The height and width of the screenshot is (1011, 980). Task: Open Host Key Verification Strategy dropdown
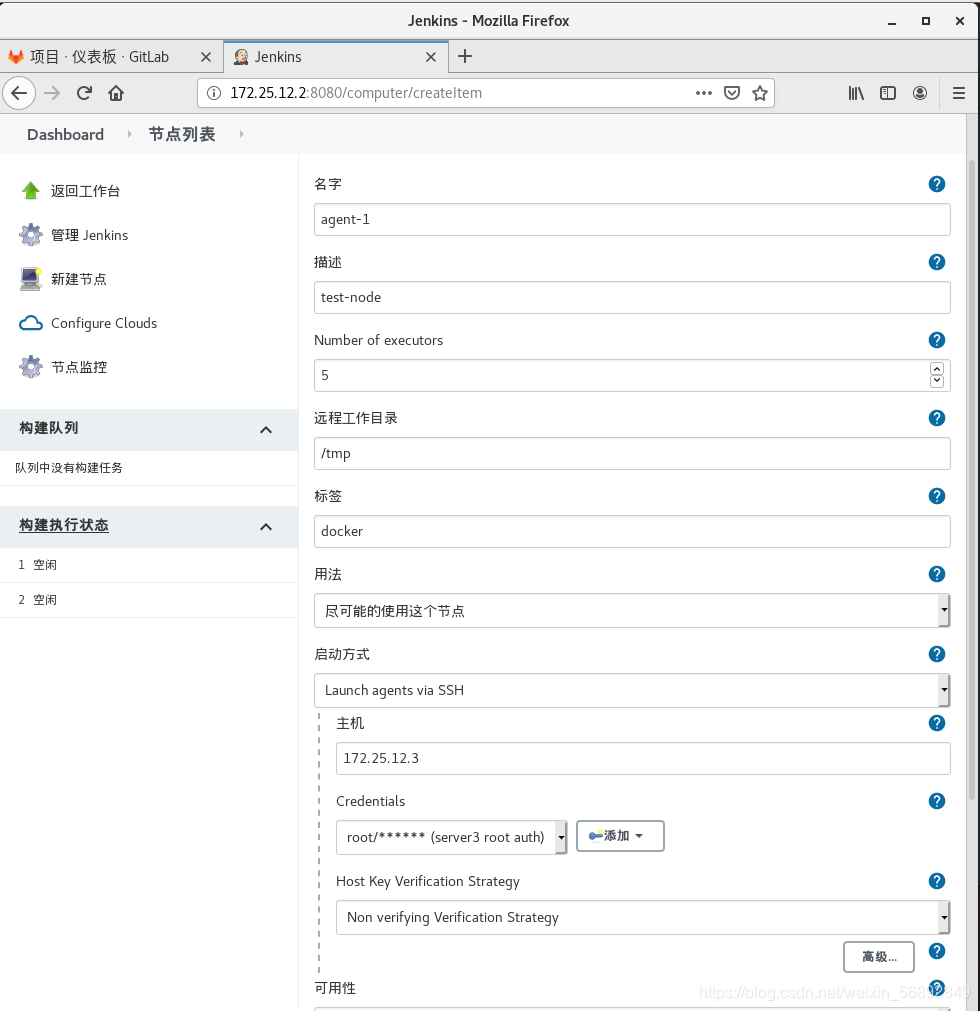pos(643,918)
